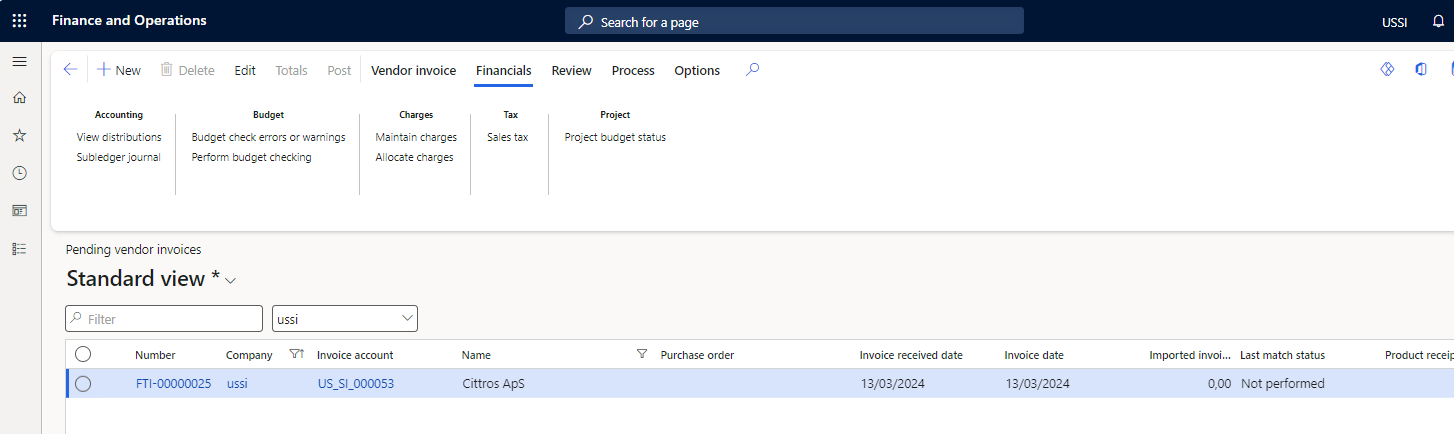Open Name column filter icon
Screen dimensions: 1454x434
[x=641, y=354]
